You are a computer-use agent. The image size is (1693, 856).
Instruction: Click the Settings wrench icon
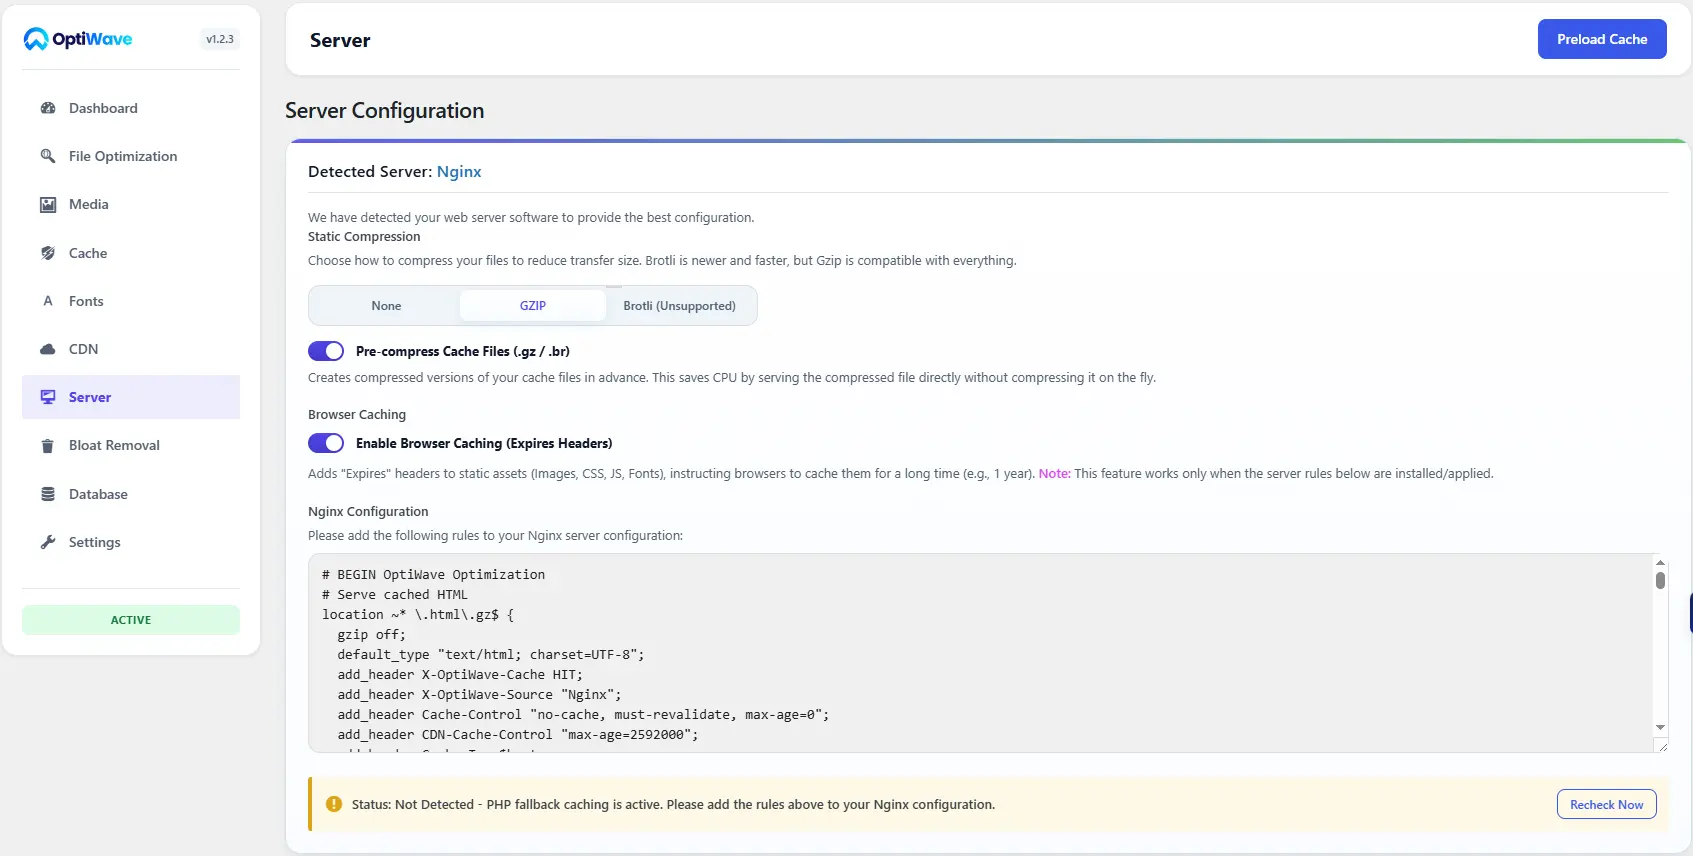47,542
